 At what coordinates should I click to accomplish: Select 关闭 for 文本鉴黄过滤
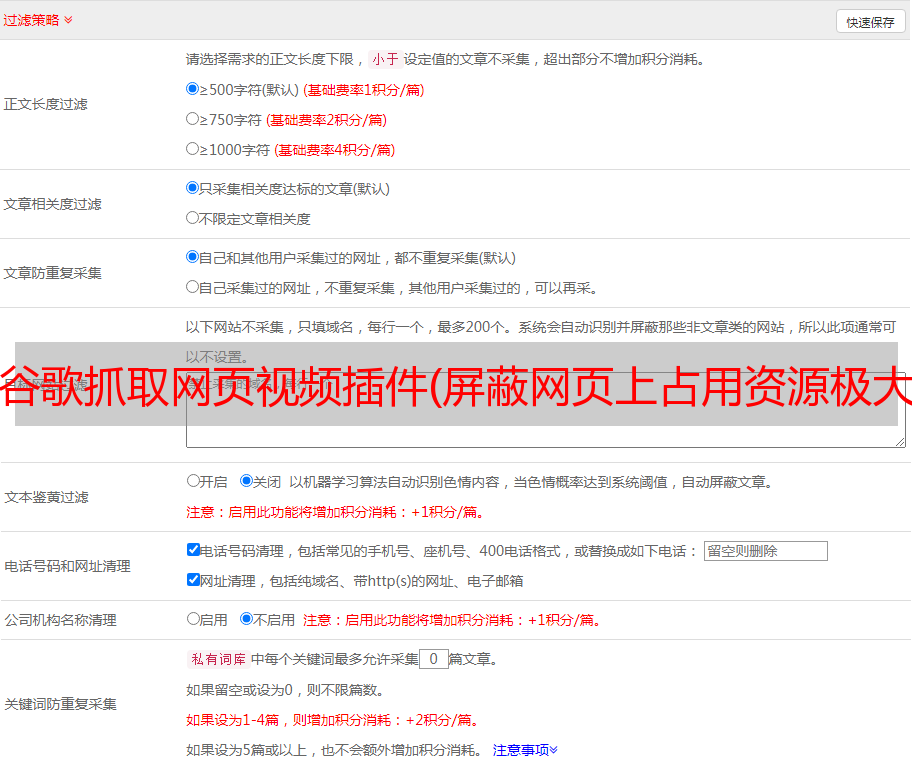tap(247, 481)
